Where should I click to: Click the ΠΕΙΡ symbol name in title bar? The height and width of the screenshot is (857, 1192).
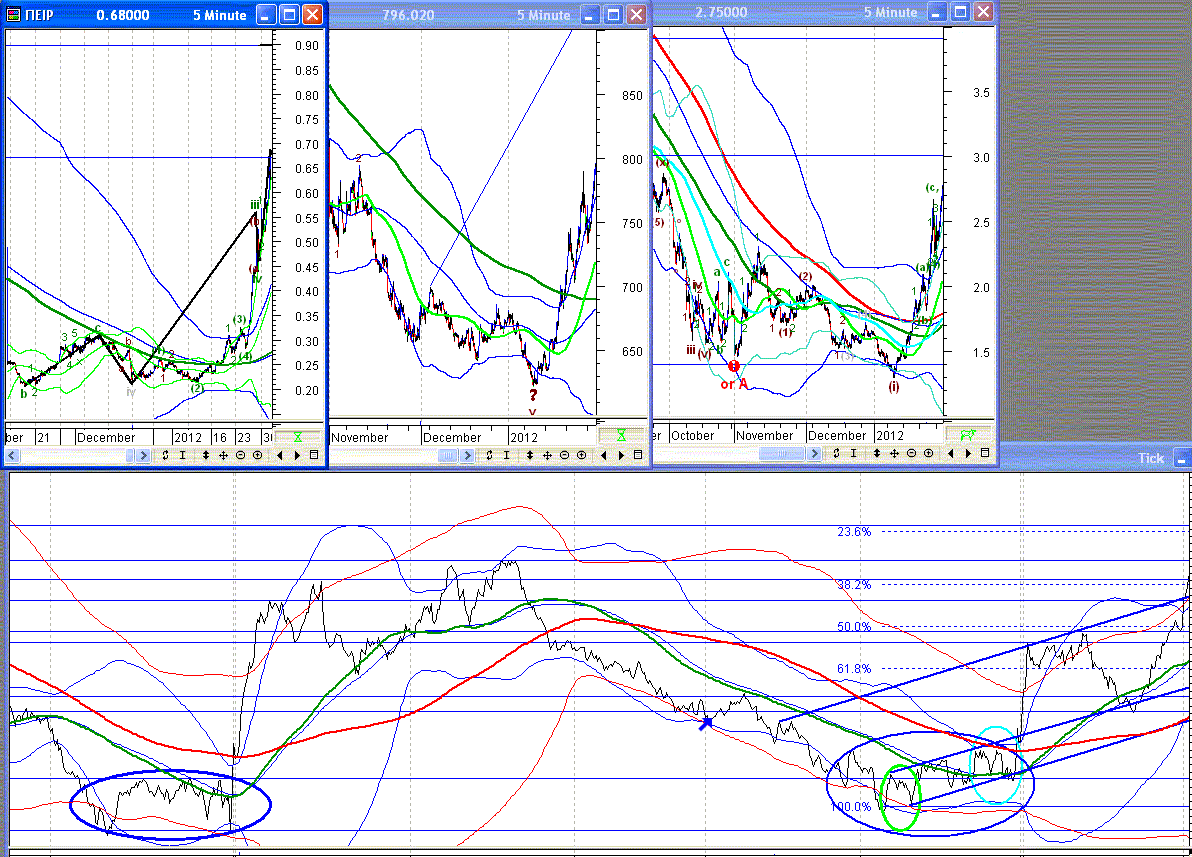click(40, 15)
